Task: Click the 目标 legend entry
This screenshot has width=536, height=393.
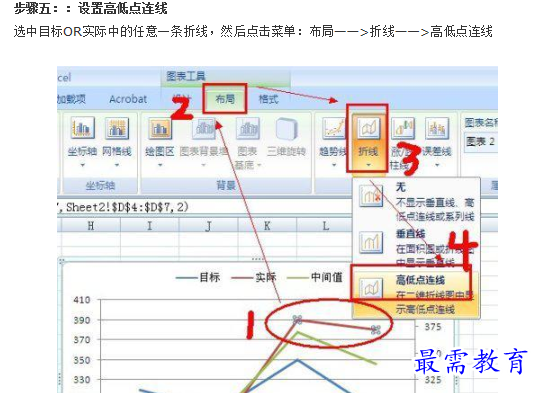Action: [198, 277]
